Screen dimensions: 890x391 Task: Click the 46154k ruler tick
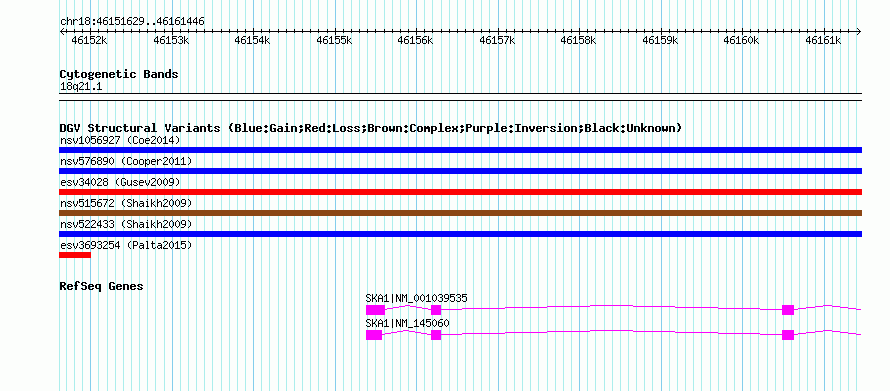coord(253,40)
